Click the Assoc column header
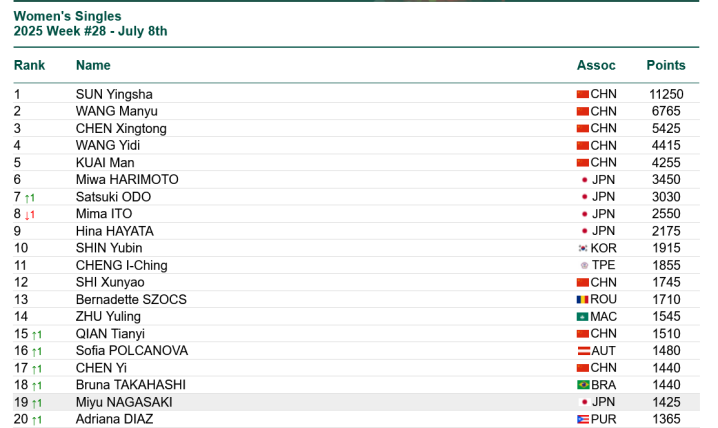The image size is (718, 428). tap(596, 65)
